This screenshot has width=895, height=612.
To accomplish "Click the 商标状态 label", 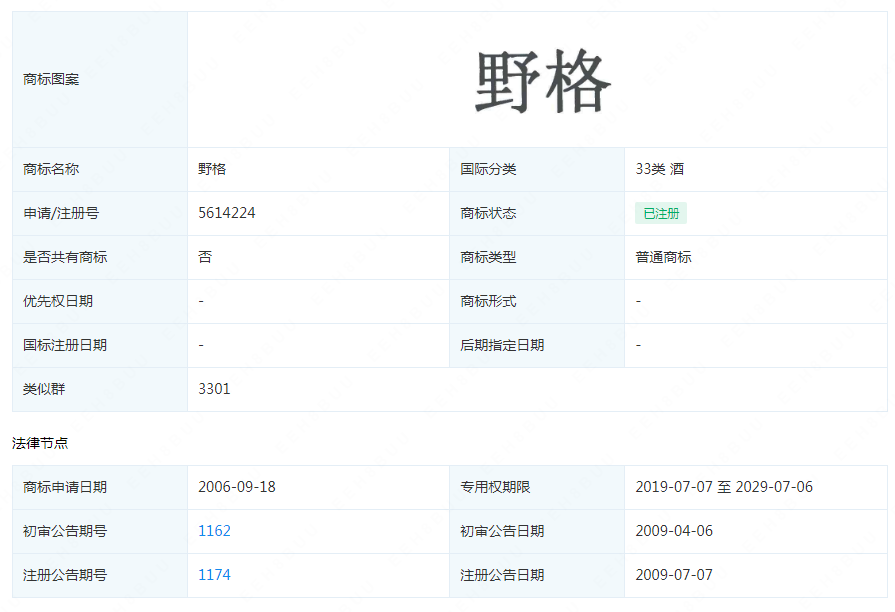I will pos(489,214).
